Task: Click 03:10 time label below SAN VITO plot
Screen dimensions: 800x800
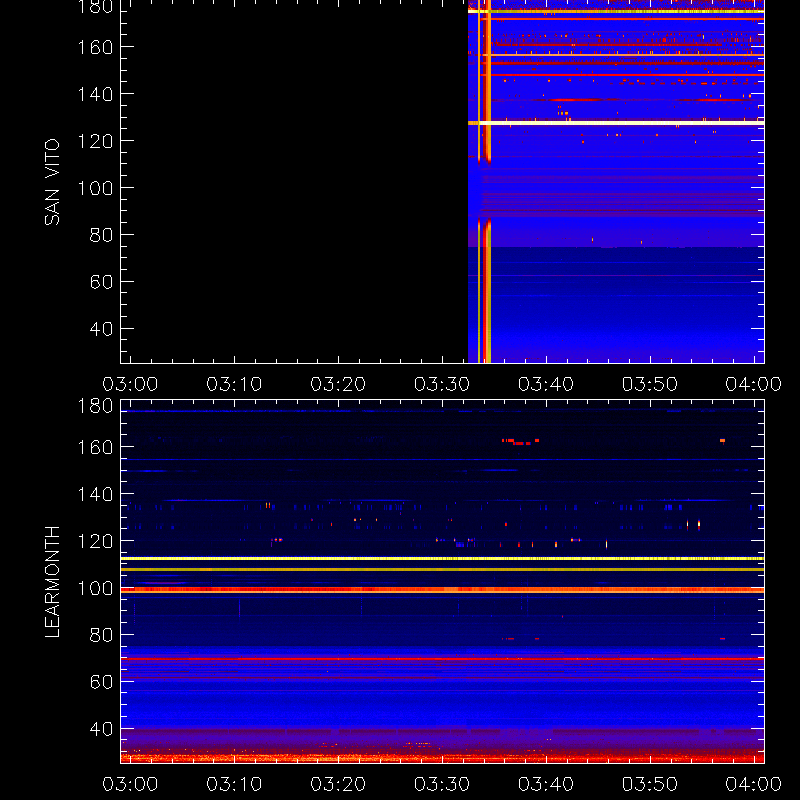Action: click(234, 384)
